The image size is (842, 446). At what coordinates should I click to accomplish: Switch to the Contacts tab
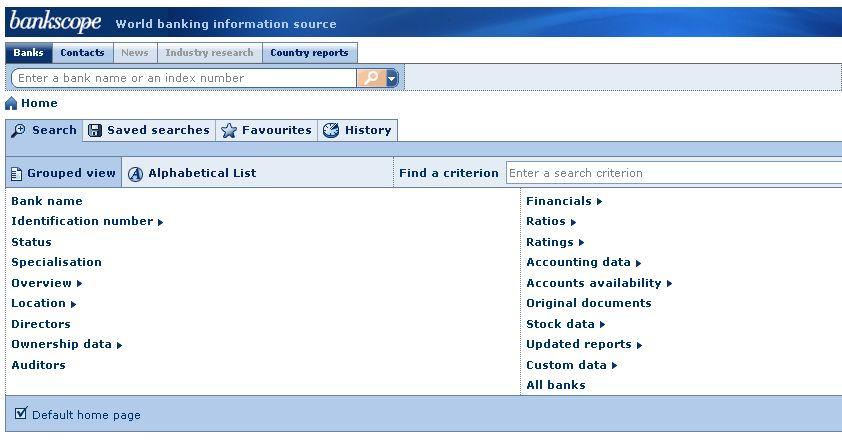[x=83, y=53]
